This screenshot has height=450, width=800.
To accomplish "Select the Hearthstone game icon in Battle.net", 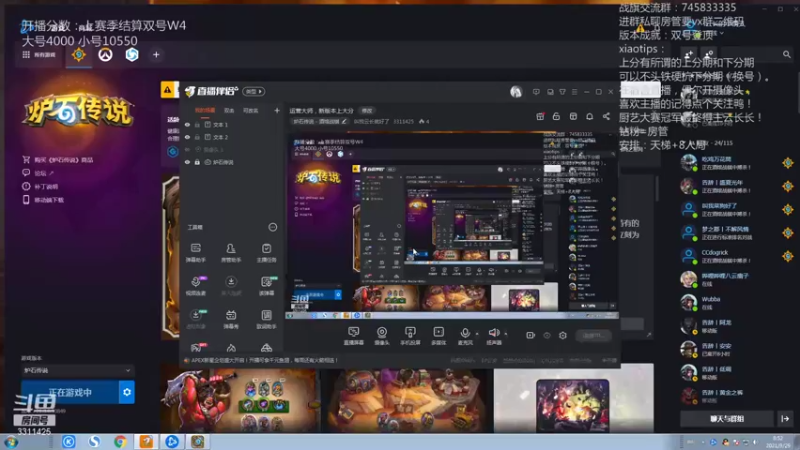I will click(79, 55).
